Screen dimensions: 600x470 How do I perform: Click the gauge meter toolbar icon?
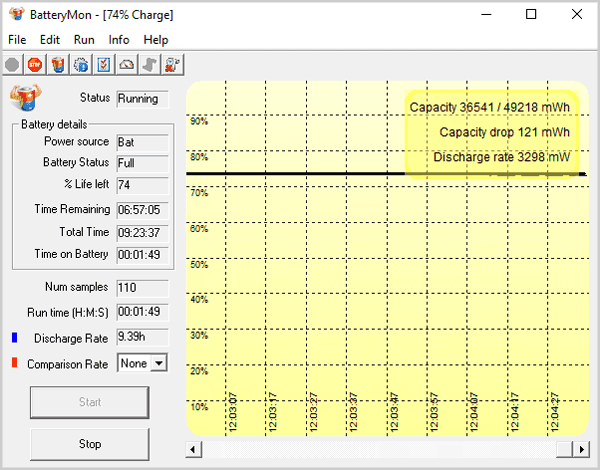[127, 65]
